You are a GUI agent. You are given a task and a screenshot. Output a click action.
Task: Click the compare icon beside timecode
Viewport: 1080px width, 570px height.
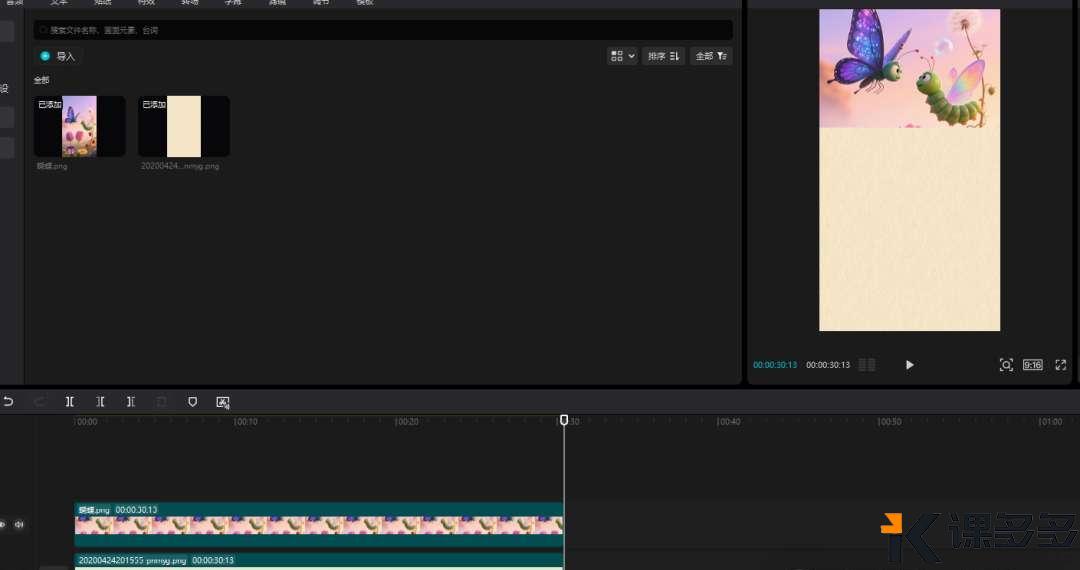tap(867, 365)
